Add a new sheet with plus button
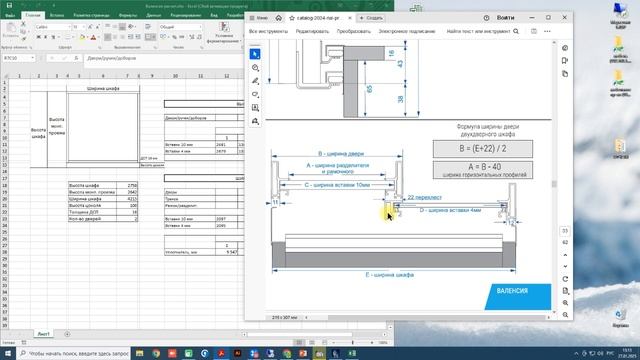 pos(67,334)
